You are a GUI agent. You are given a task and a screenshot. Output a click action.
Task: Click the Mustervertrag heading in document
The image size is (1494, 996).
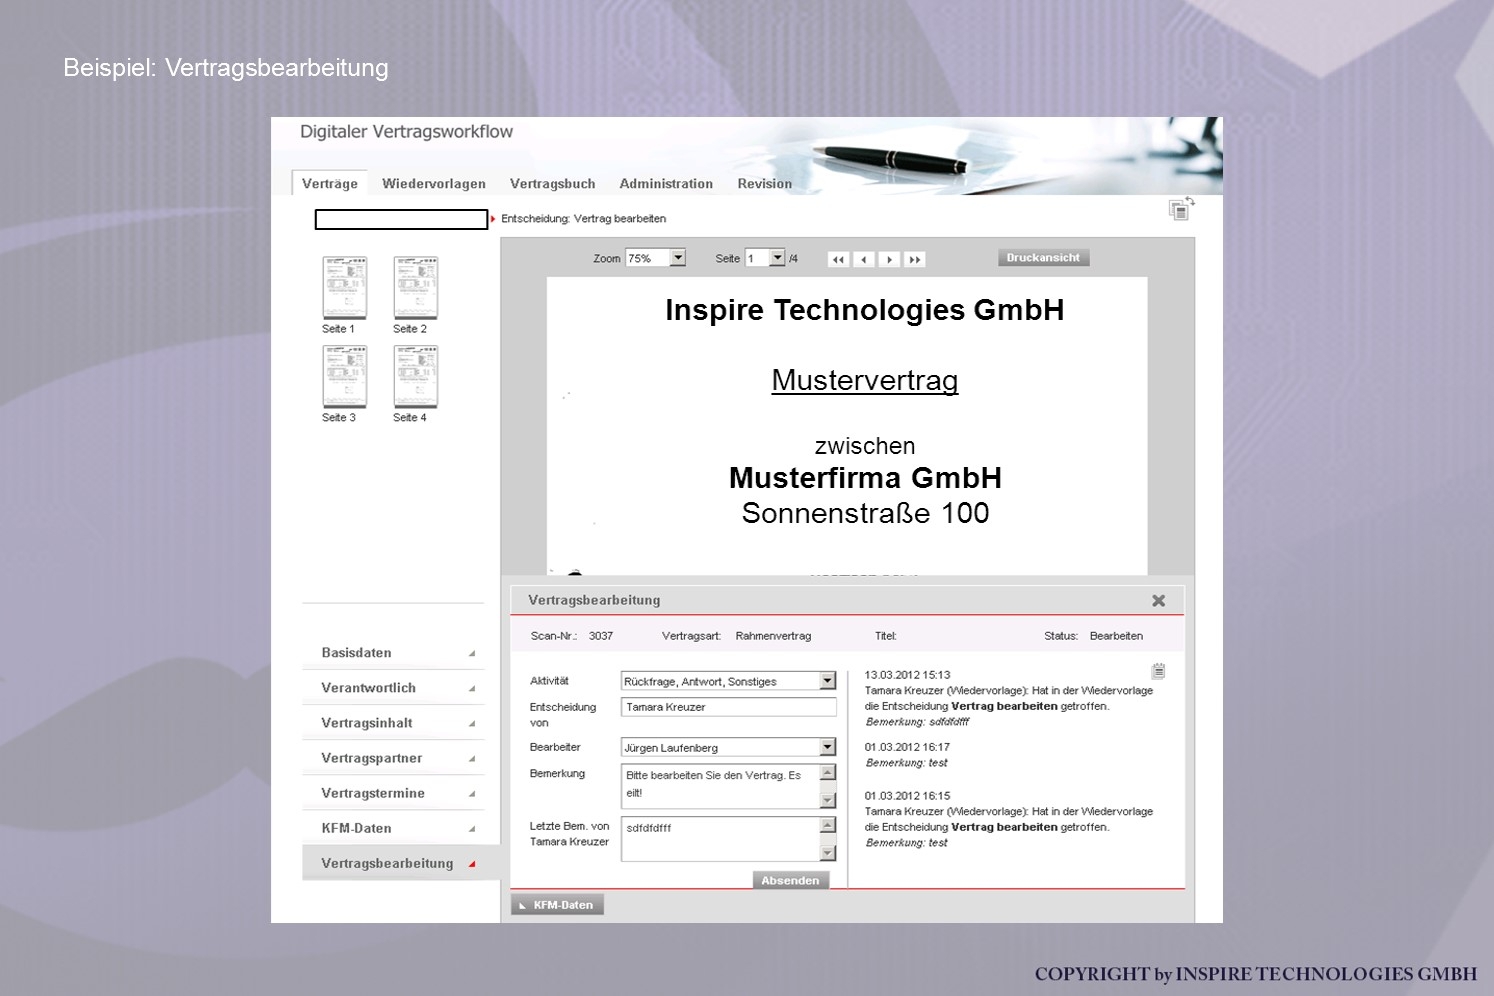pyautogui.click(x=865, y=380)
